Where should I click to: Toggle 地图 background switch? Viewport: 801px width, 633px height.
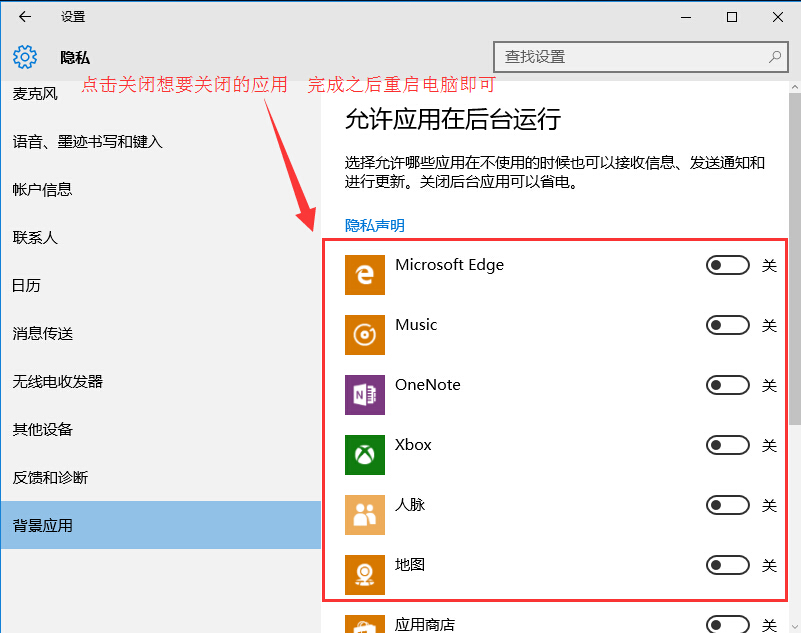pyautogui.click(x=727, y=565)
